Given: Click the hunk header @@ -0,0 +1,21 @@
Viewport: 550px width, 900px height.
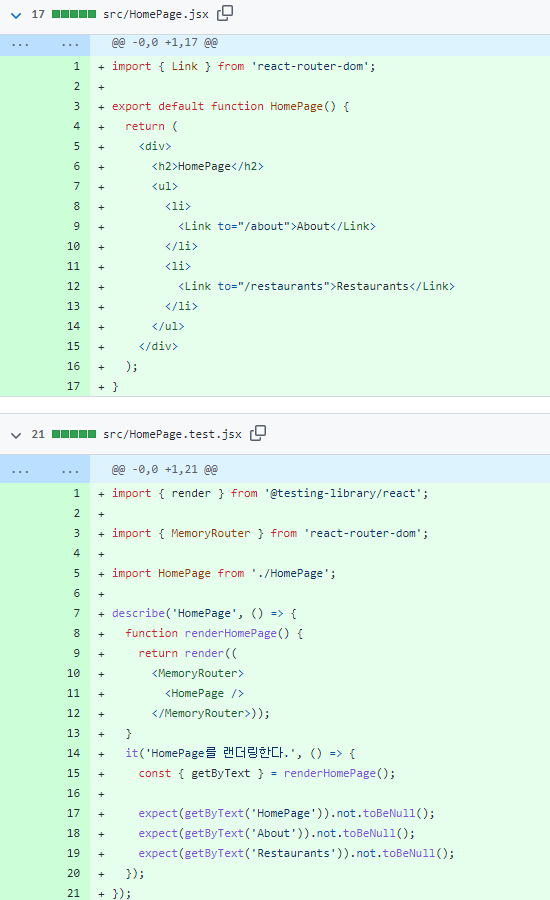Looking at the screenshot, I should (x=165, y=470).
